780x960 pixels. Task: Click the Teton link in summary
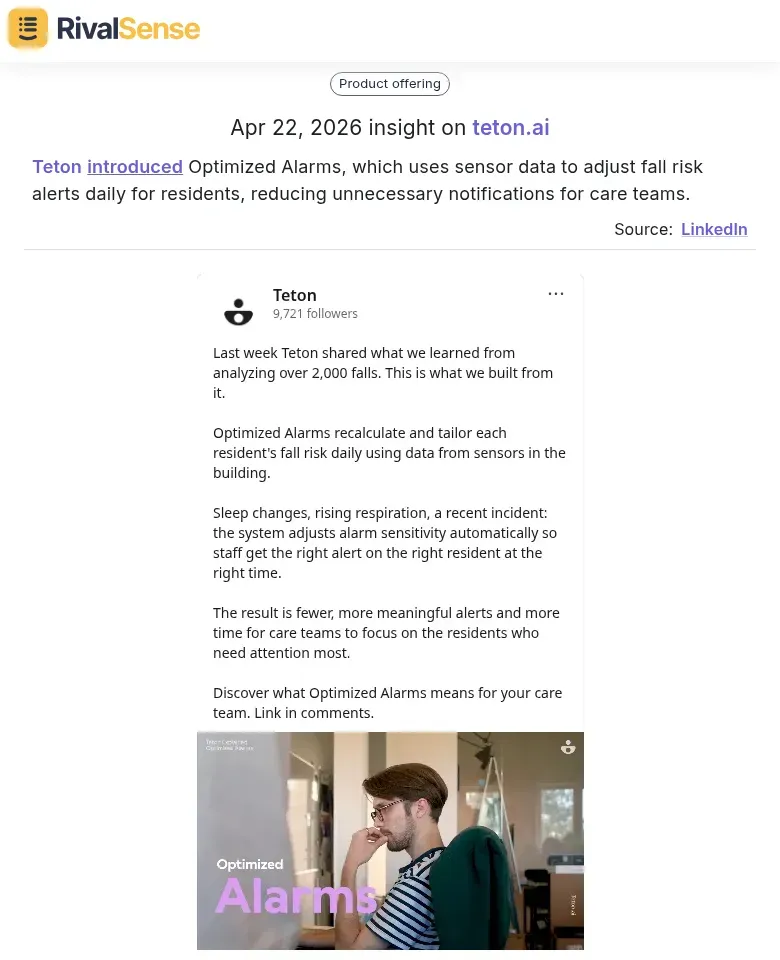pyautogui.click(x=57, y=167)
